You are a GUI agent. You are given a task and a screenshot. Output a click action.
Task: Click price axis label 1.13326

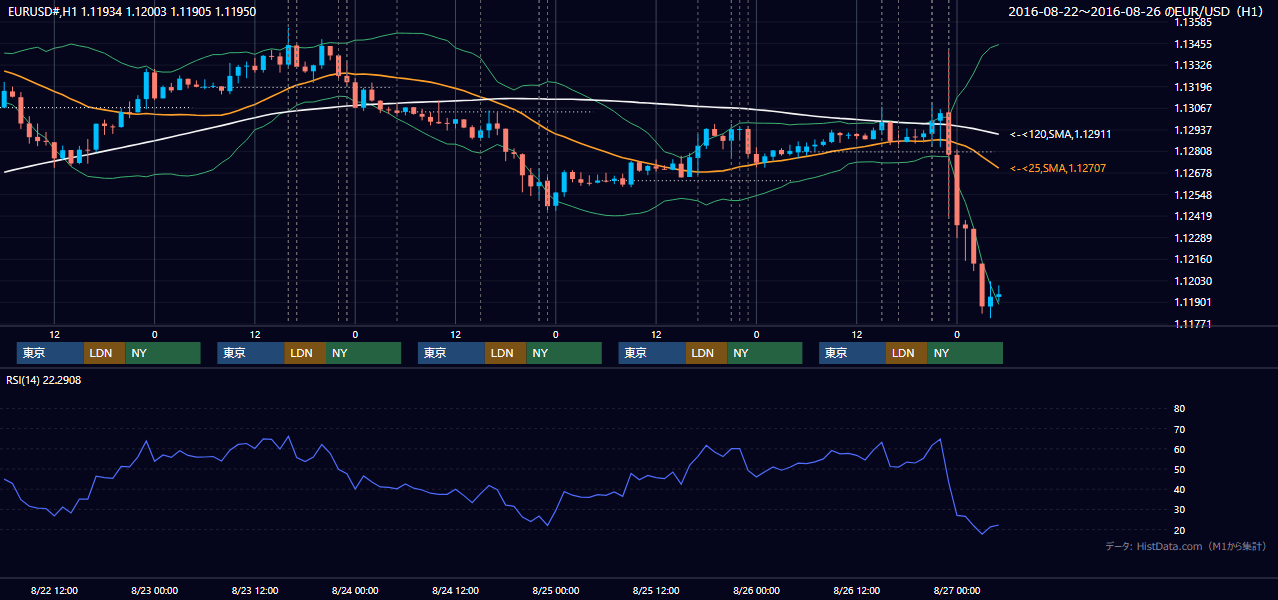[x=1192, y=66]
